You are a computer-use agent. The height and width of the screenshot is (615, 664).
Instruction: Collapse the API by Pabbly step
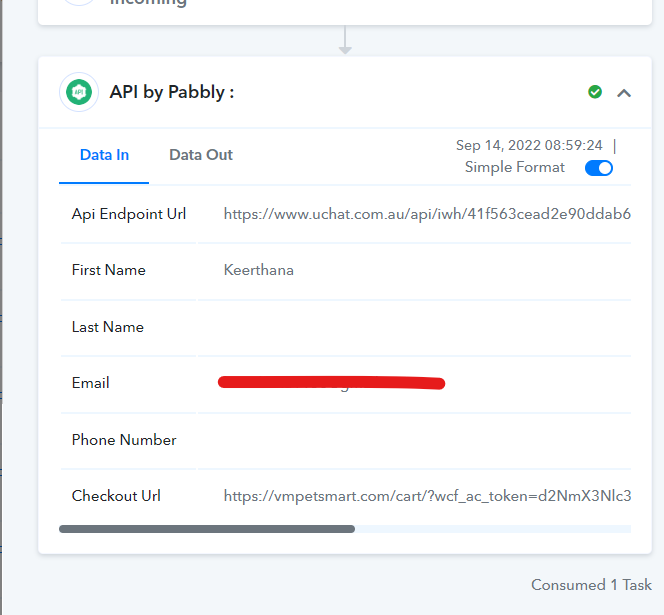coord(624,93)
